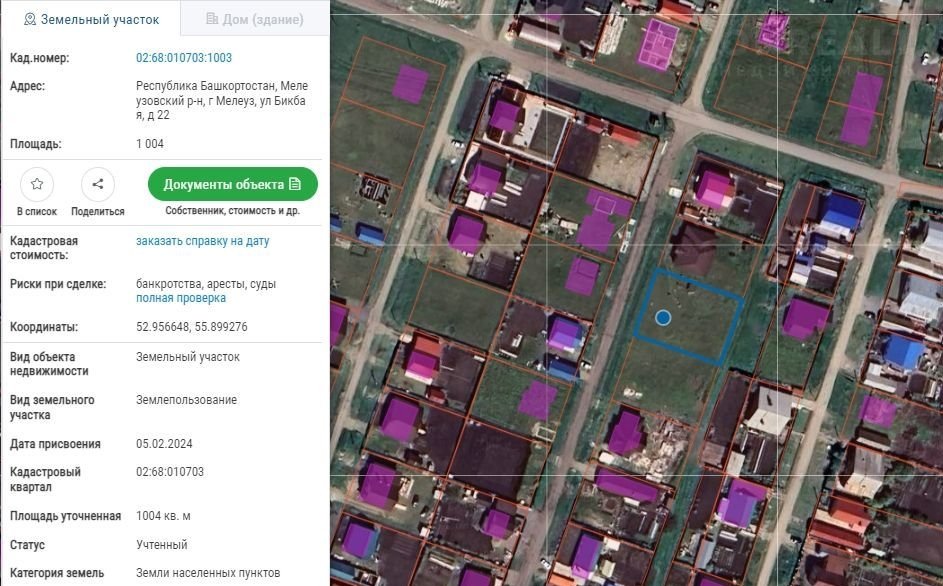Click the star icon to add to list
This screenshot has width=943, height=586.
[37, 184]
